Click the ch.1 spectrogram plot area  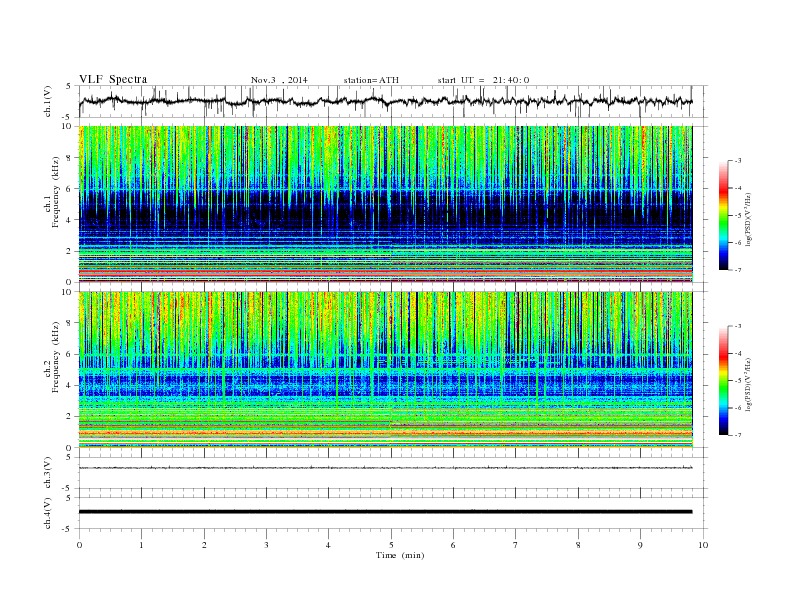(x=385, y=204)
